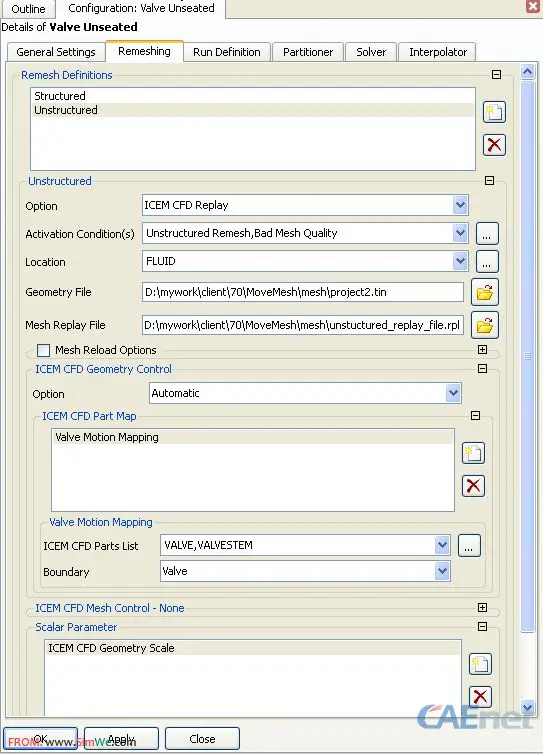Browse for the Geometry File

(x=485, y=292)
